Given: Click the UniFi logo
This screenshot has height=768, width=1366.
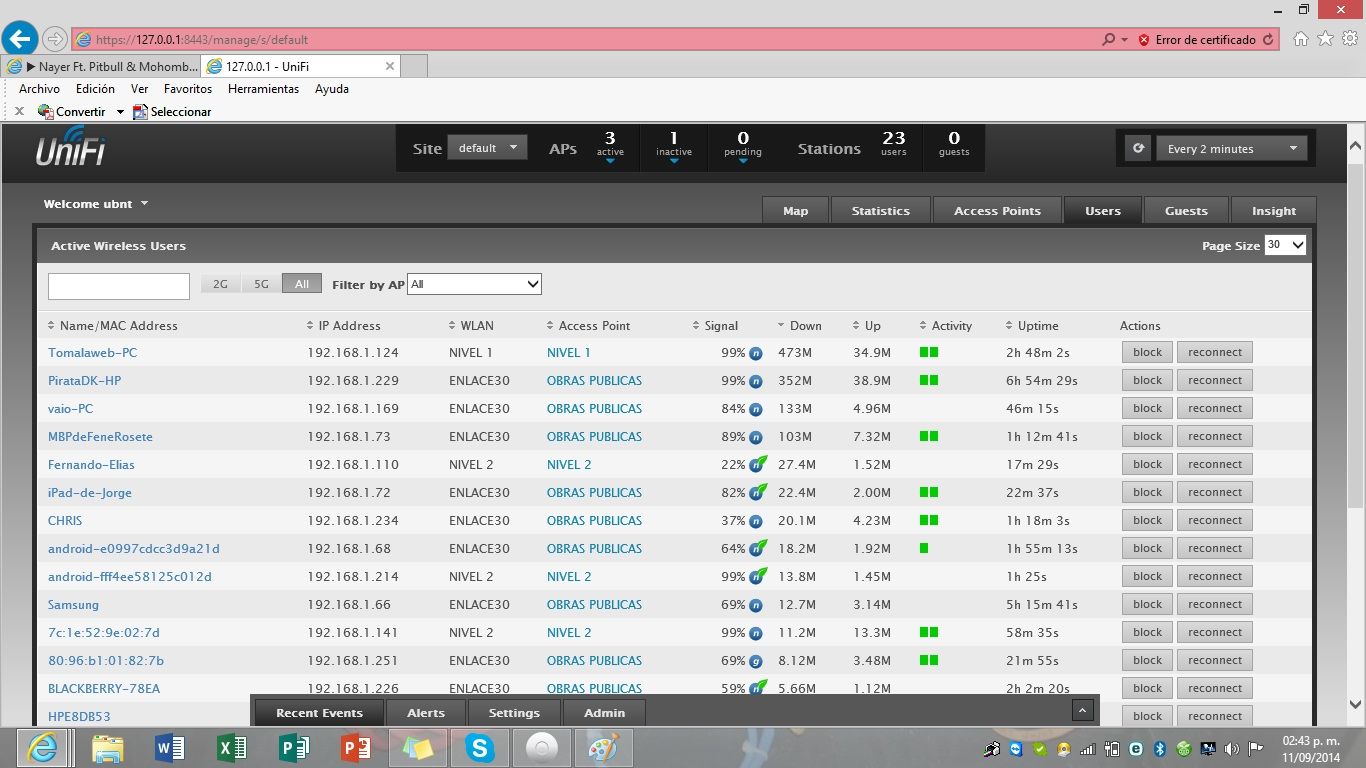Looking at the screenshot, I should (70, 149).
